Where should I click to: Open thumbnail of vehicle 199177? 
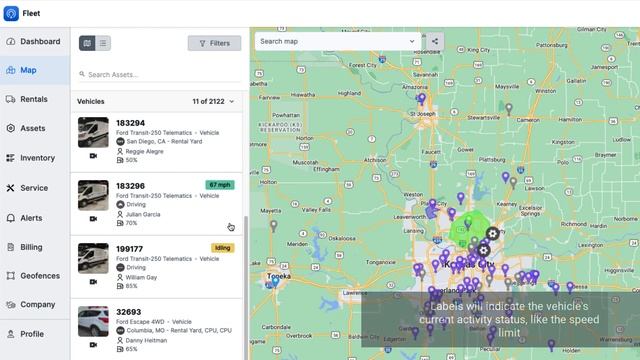click(93, 258)
